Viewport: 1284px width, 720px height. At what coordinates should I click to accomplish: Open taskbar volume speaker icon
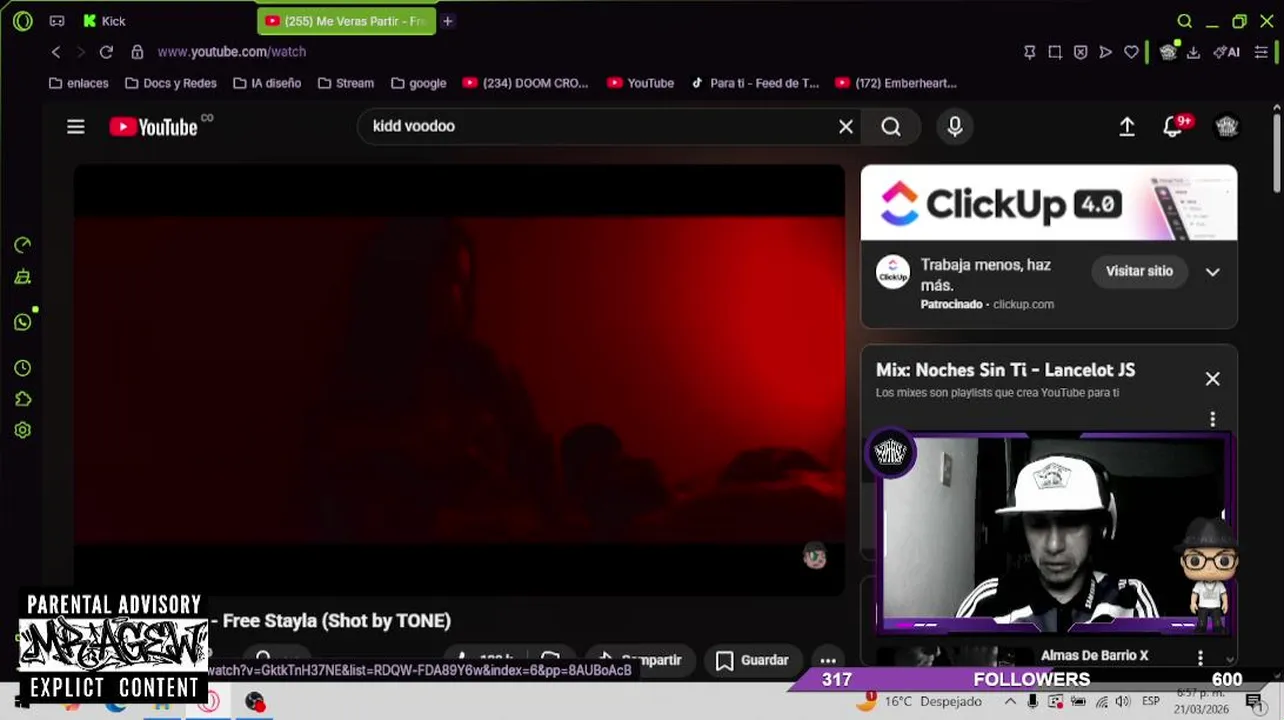pos(1122,702)
